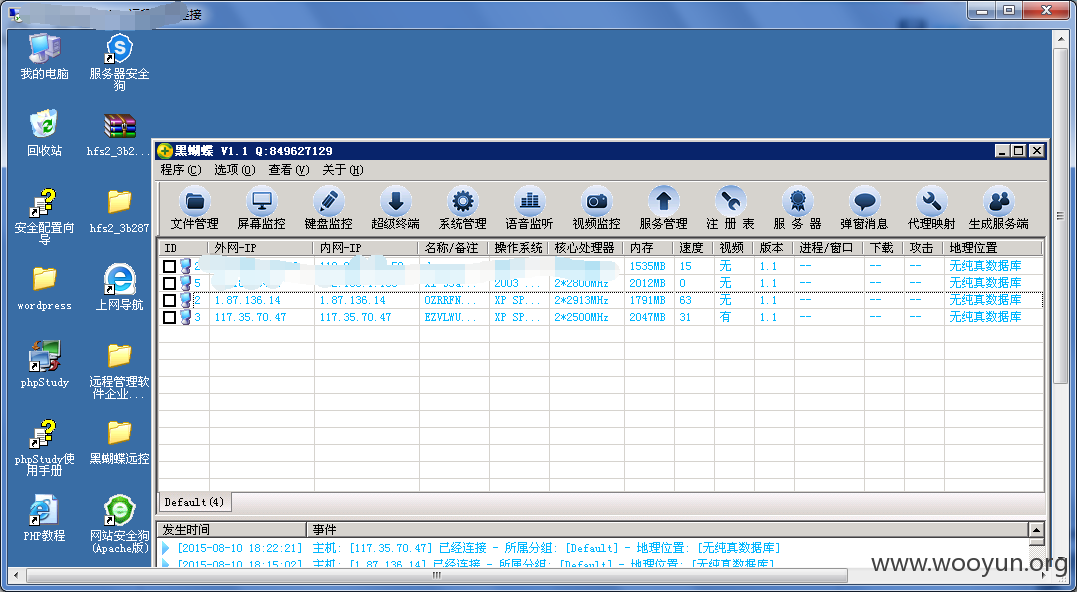The height and width of the screenshot is (592, 1077).
Task: Open the 查看(V) menu
Action: (x=288, y=170)
